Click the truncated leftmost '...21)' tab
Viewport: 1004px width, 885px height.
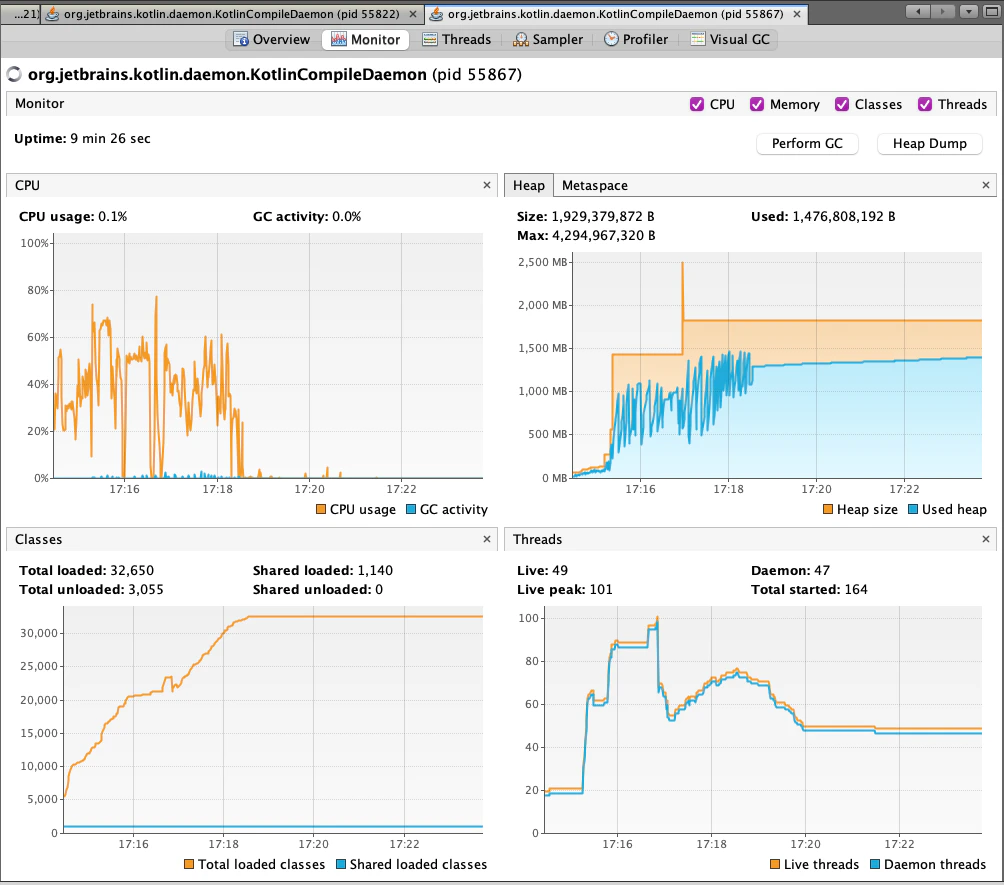click(21, 13)
